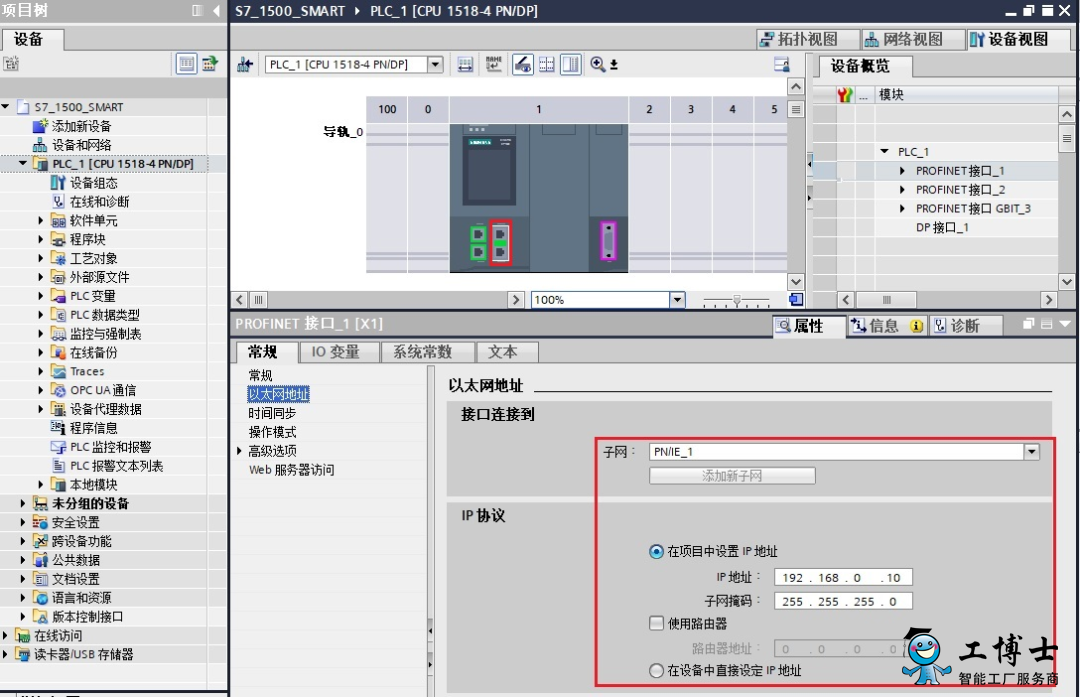The image size is (1080, 697).
Task: Open online and diagnostics tree item
Action: tap(100, 202)
